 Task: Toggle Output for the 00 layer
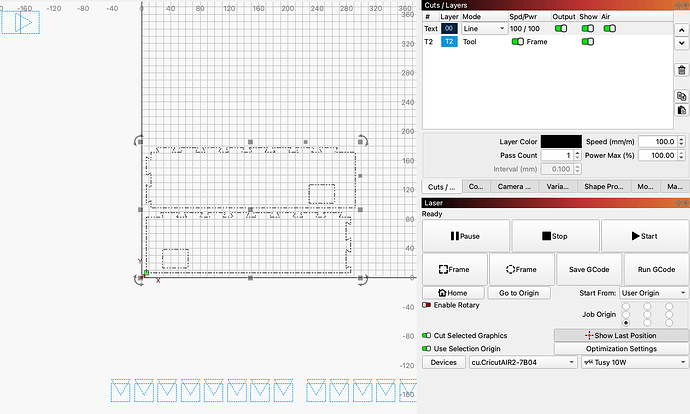(x=561, y=29)
